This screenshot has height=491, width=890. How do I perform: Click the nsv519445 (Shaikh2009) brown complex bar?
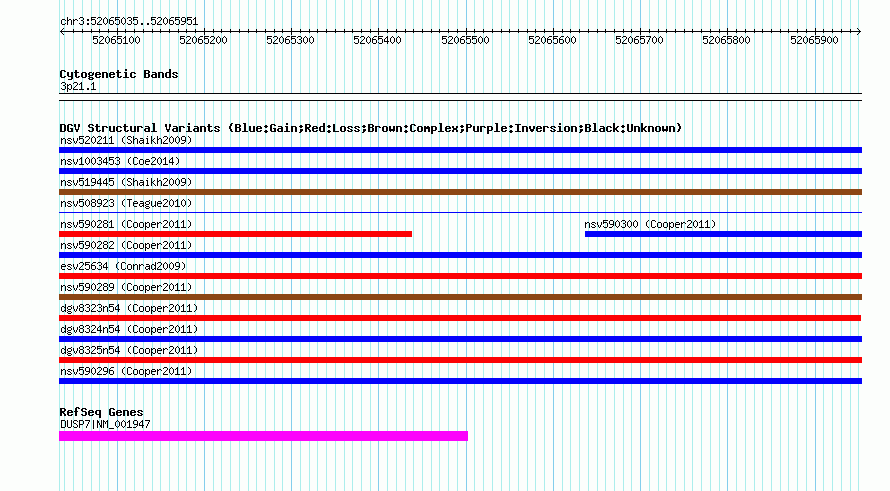460,192
